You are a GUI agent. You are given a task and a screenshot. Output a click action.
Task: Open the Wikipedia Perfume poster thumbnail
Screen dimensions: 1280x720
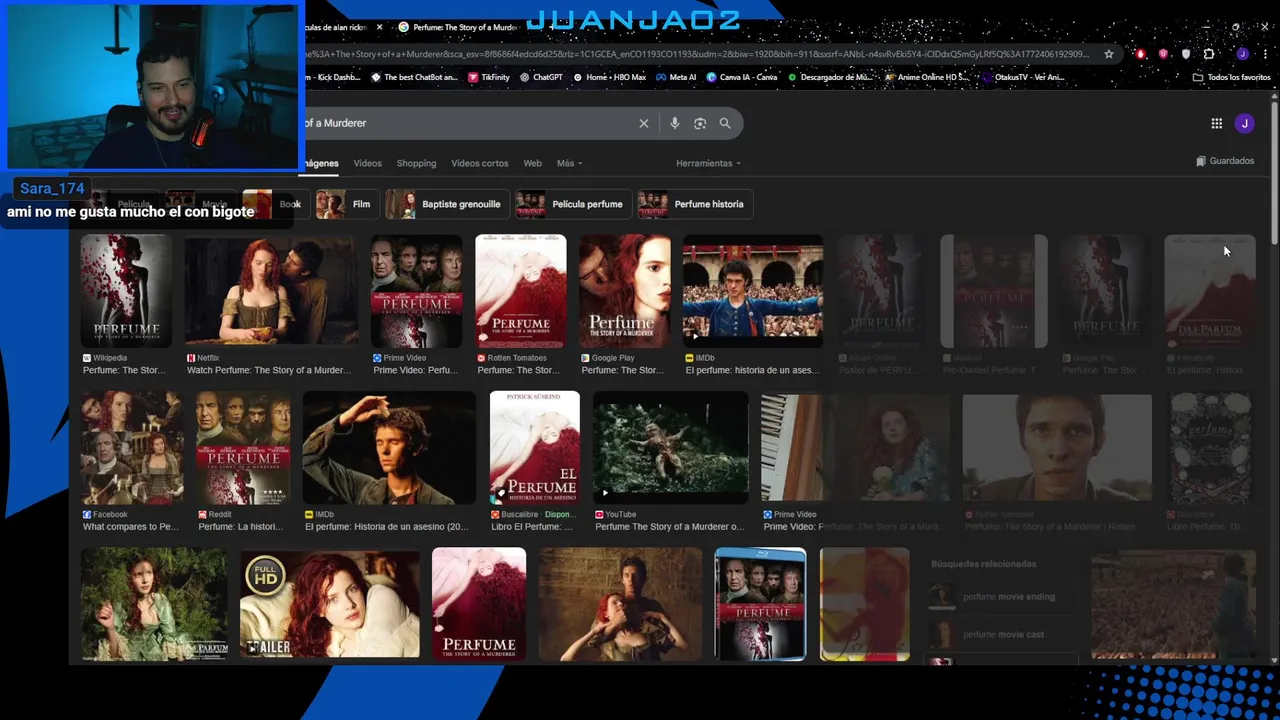pyautogui.click(x=126, y=291)
